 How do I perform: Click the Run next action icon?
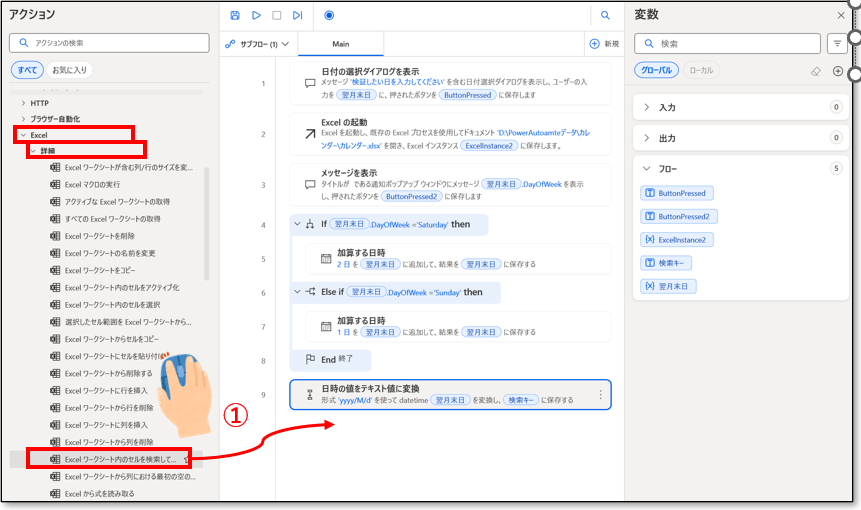click(297, 15)
